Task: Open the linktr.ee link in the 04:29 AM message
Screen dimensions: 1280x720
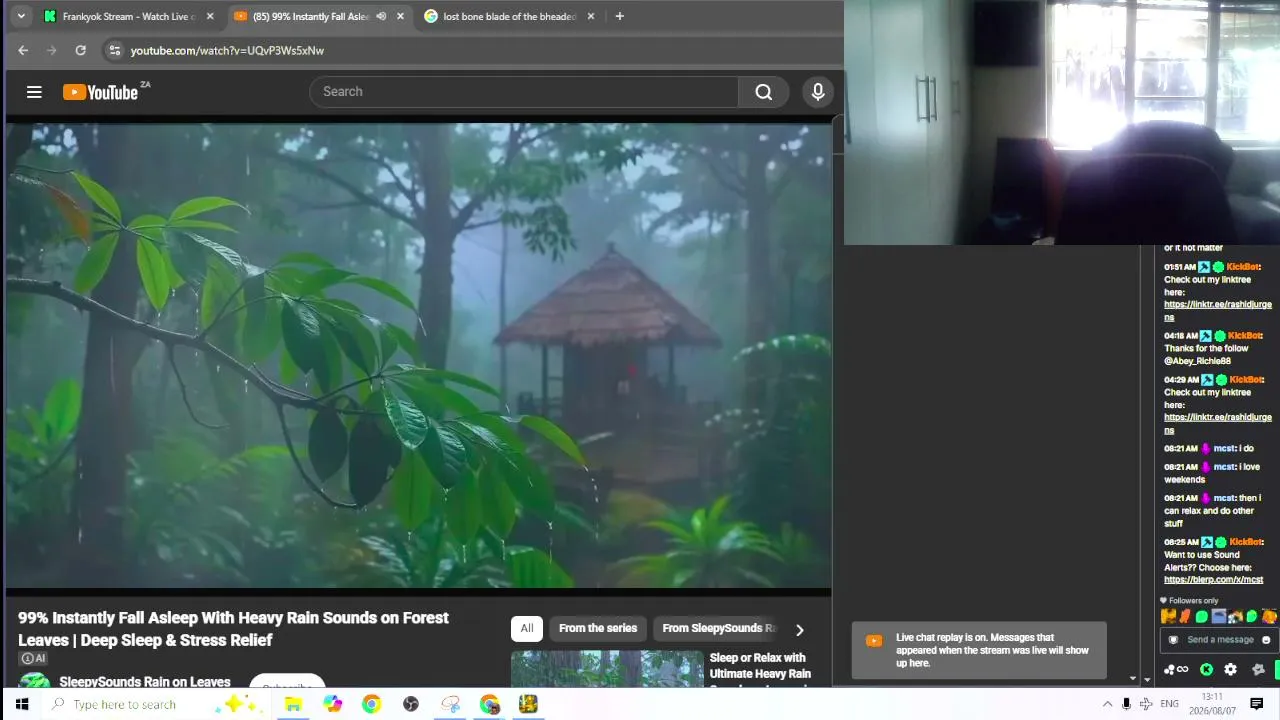Action: tap(1217, 423)
